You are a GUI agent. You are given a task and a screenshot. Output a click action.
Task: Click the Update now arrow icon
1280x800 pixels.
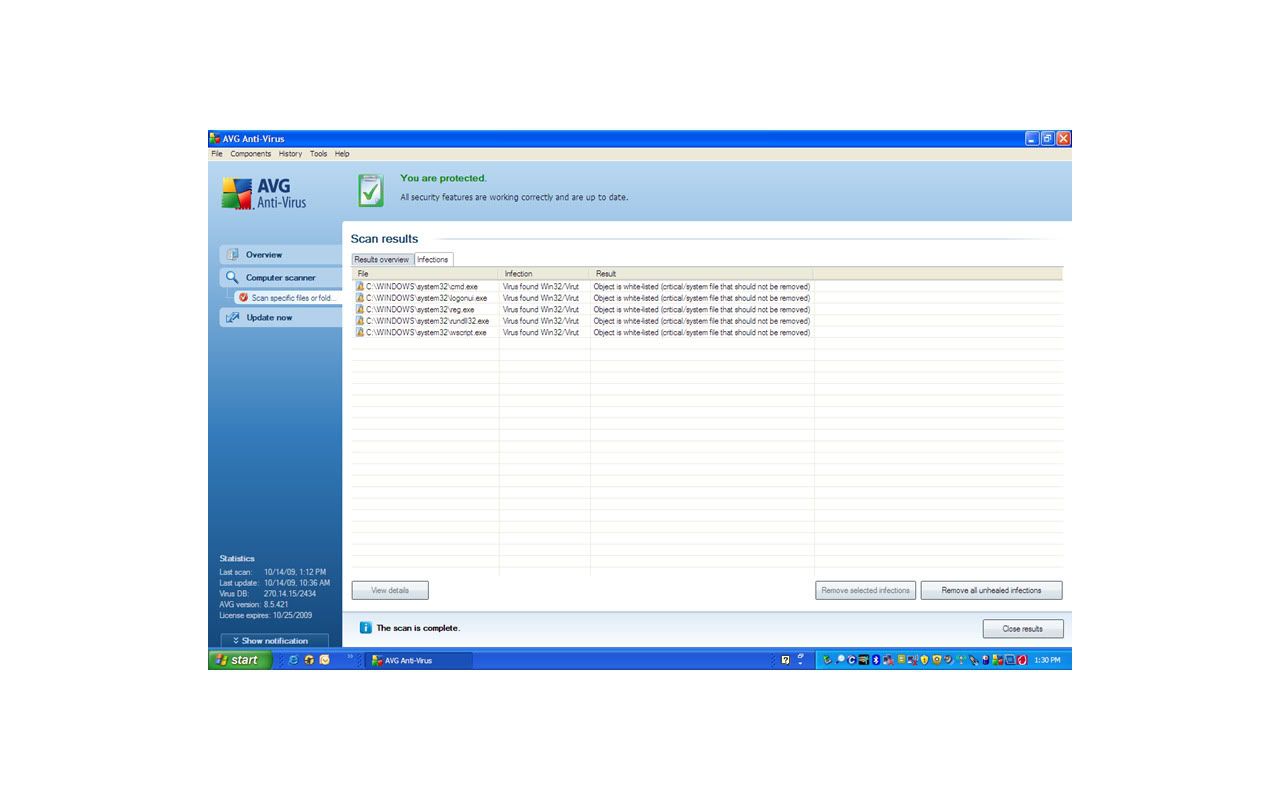(233, 318)
